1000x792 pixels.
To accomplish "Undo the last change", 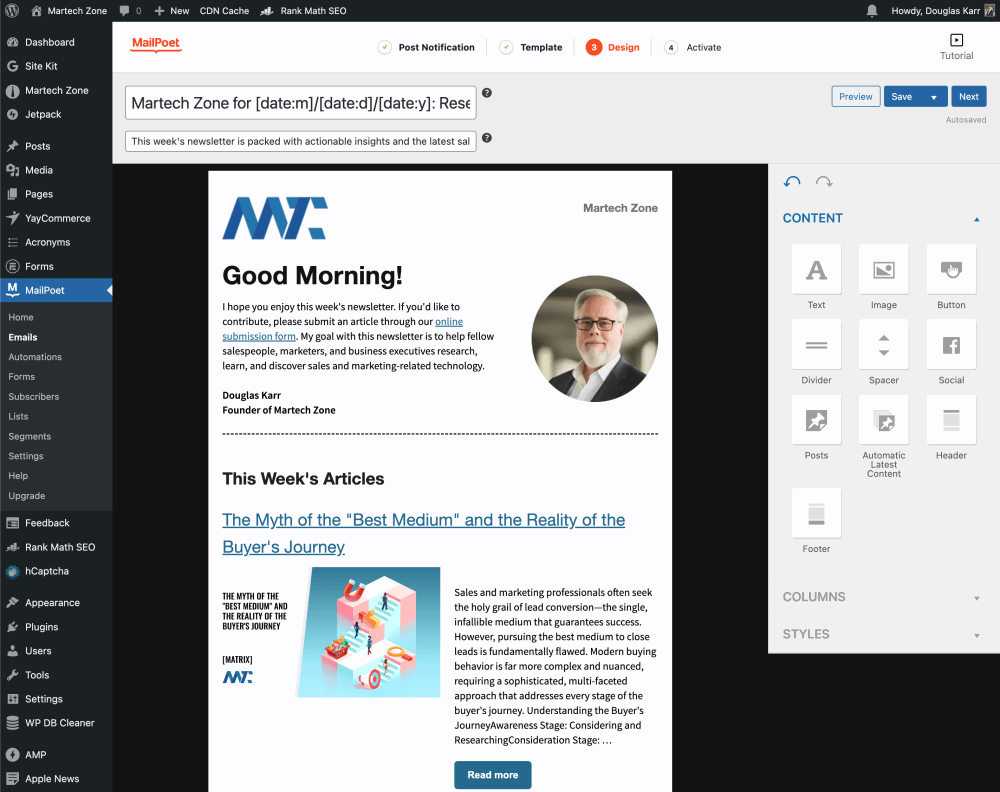I will (x=792, y=182).
